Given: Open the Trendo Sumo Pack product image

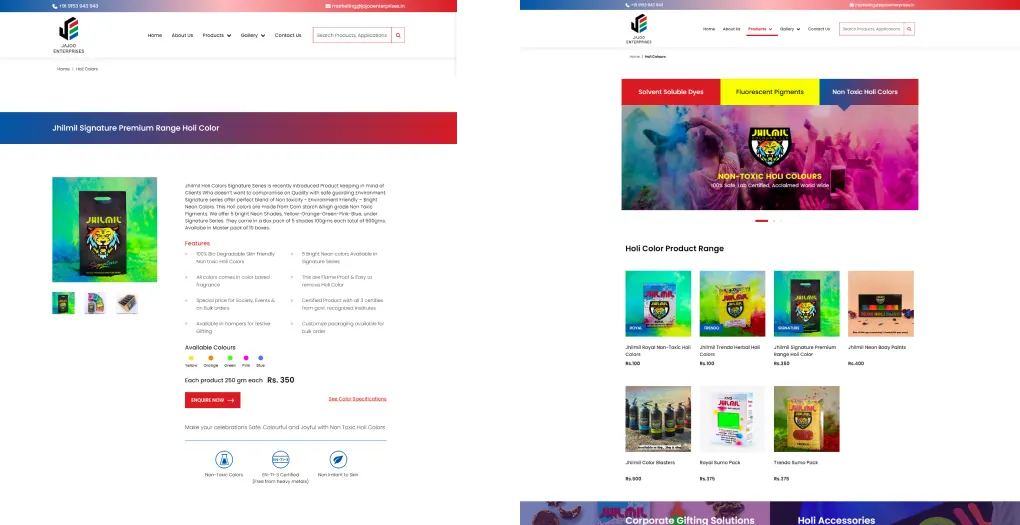Looking at the screenshot, I should click(807, 419).
